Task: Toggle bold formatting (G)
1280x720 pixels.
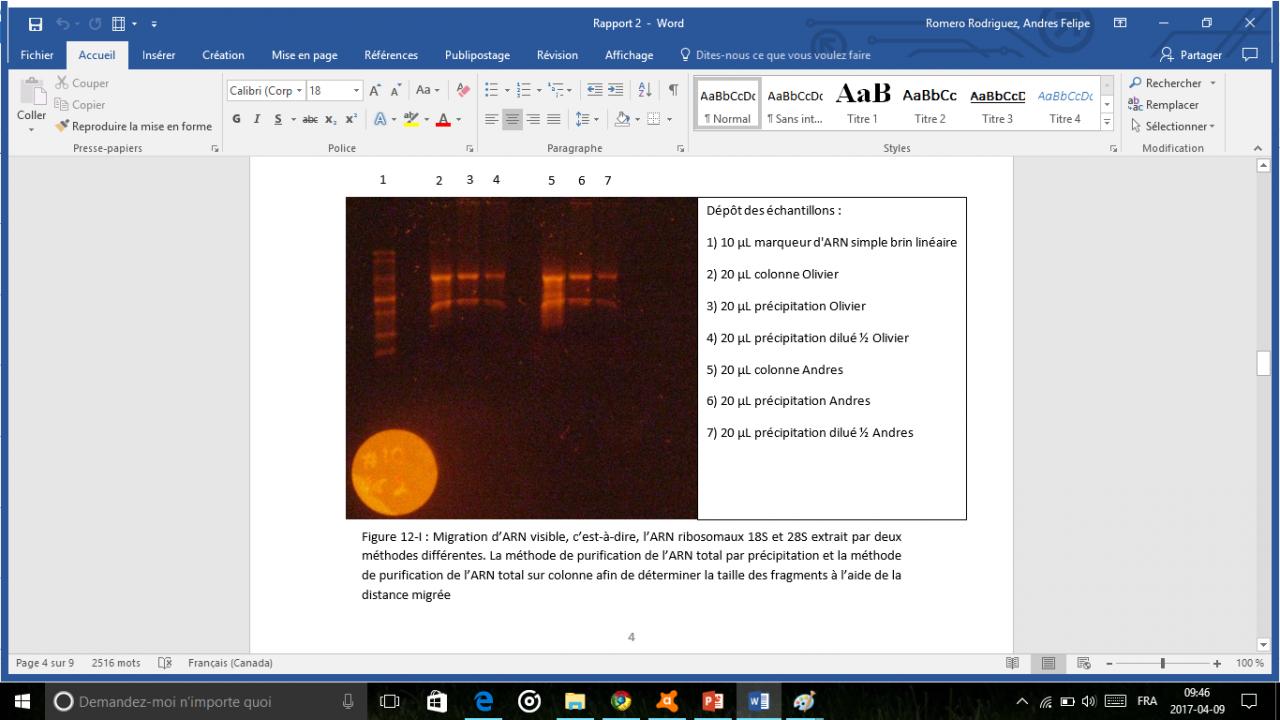Action: pyautogui.click(x=237, y=119)
